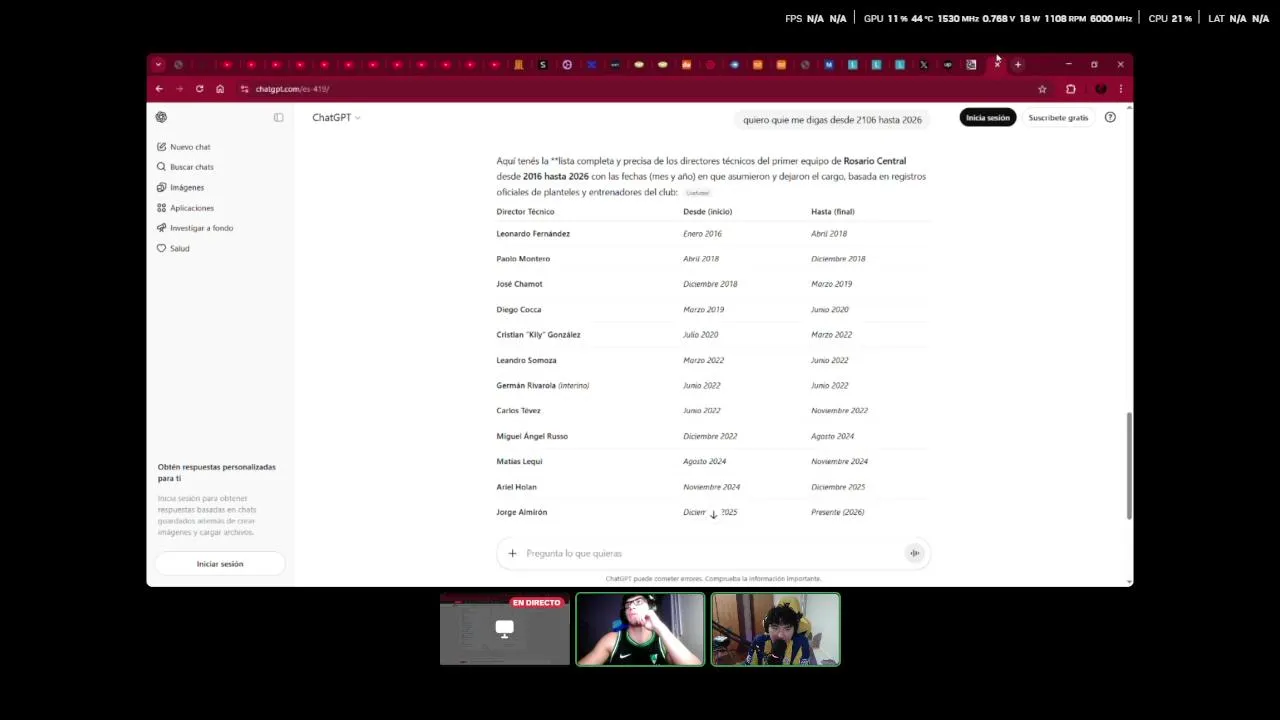Click the 'Desde (inicio)' column header
The width and height of the screenshot is (1280, 720).
[707, 212]
